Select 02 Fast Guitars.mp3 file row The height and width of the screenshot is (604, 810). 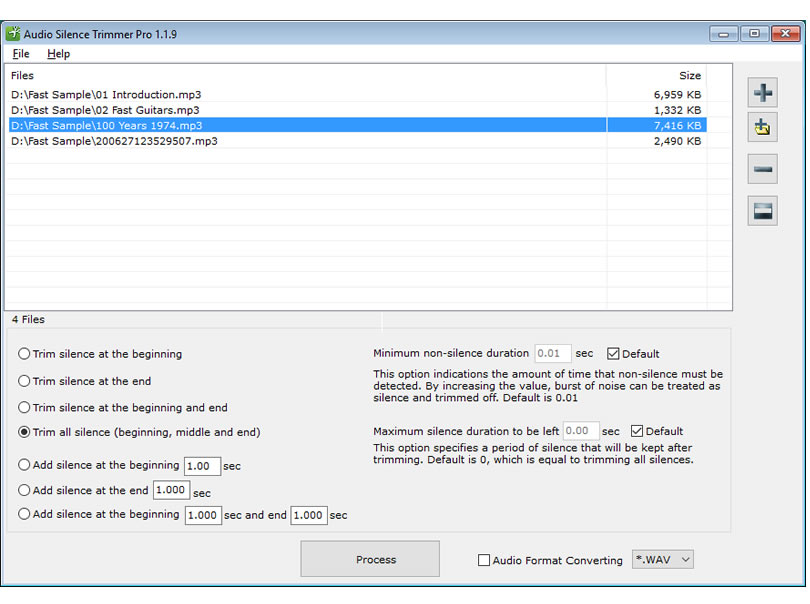[x=105, y=110]
